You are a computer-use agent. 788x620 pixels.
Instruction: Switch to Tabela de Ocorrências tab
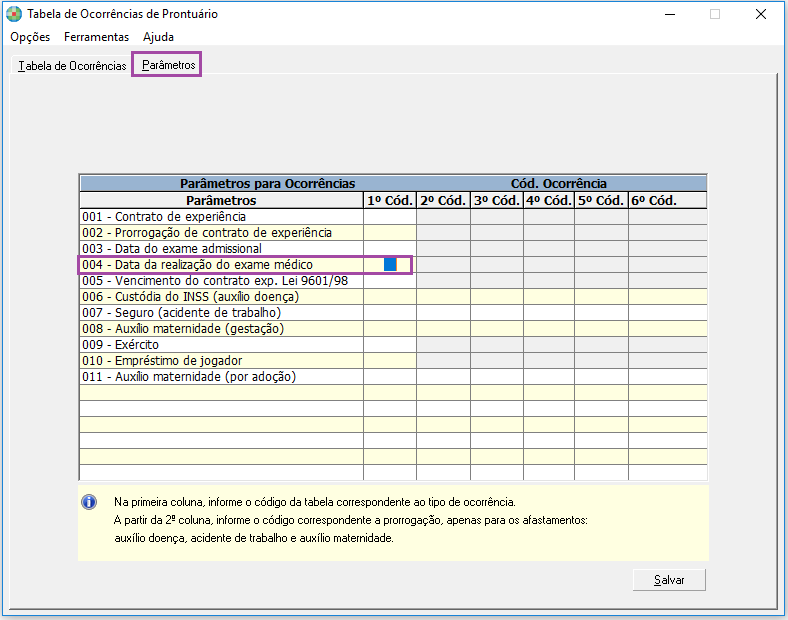(x=72, y=66)
